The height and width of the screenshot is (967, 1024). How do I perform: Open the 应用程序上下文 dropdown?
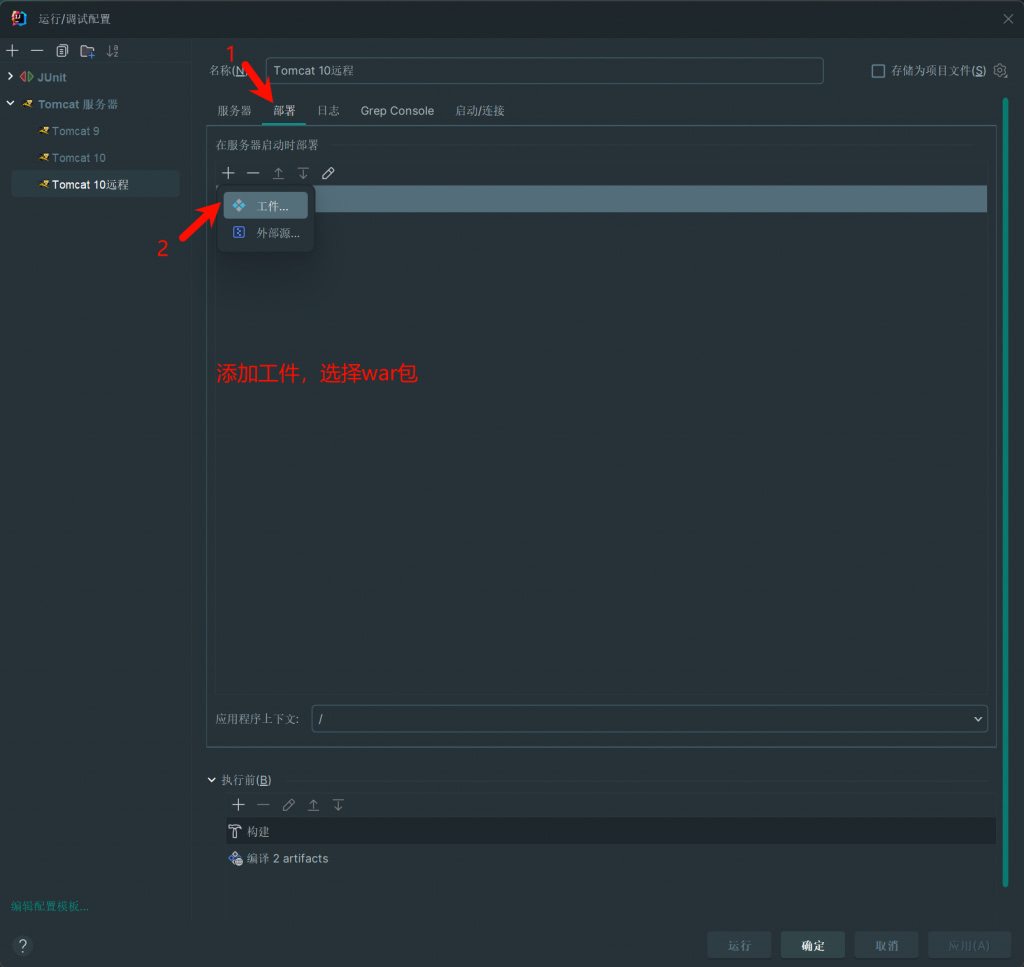coord(978,719)
